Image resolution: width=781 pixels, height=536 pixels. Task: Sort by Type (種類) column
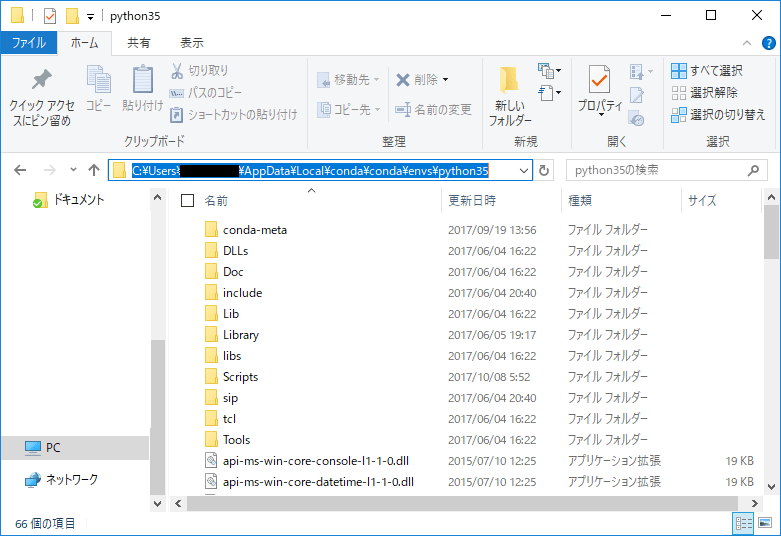point(580,201)
